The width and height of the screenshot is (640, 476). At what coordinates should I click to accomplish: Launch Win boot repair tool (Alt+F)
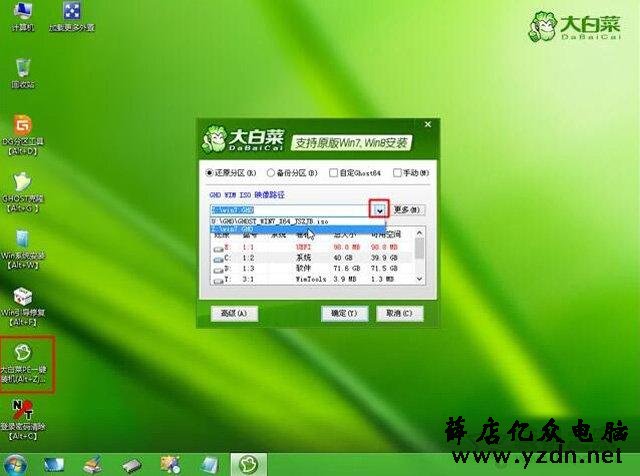23,307
